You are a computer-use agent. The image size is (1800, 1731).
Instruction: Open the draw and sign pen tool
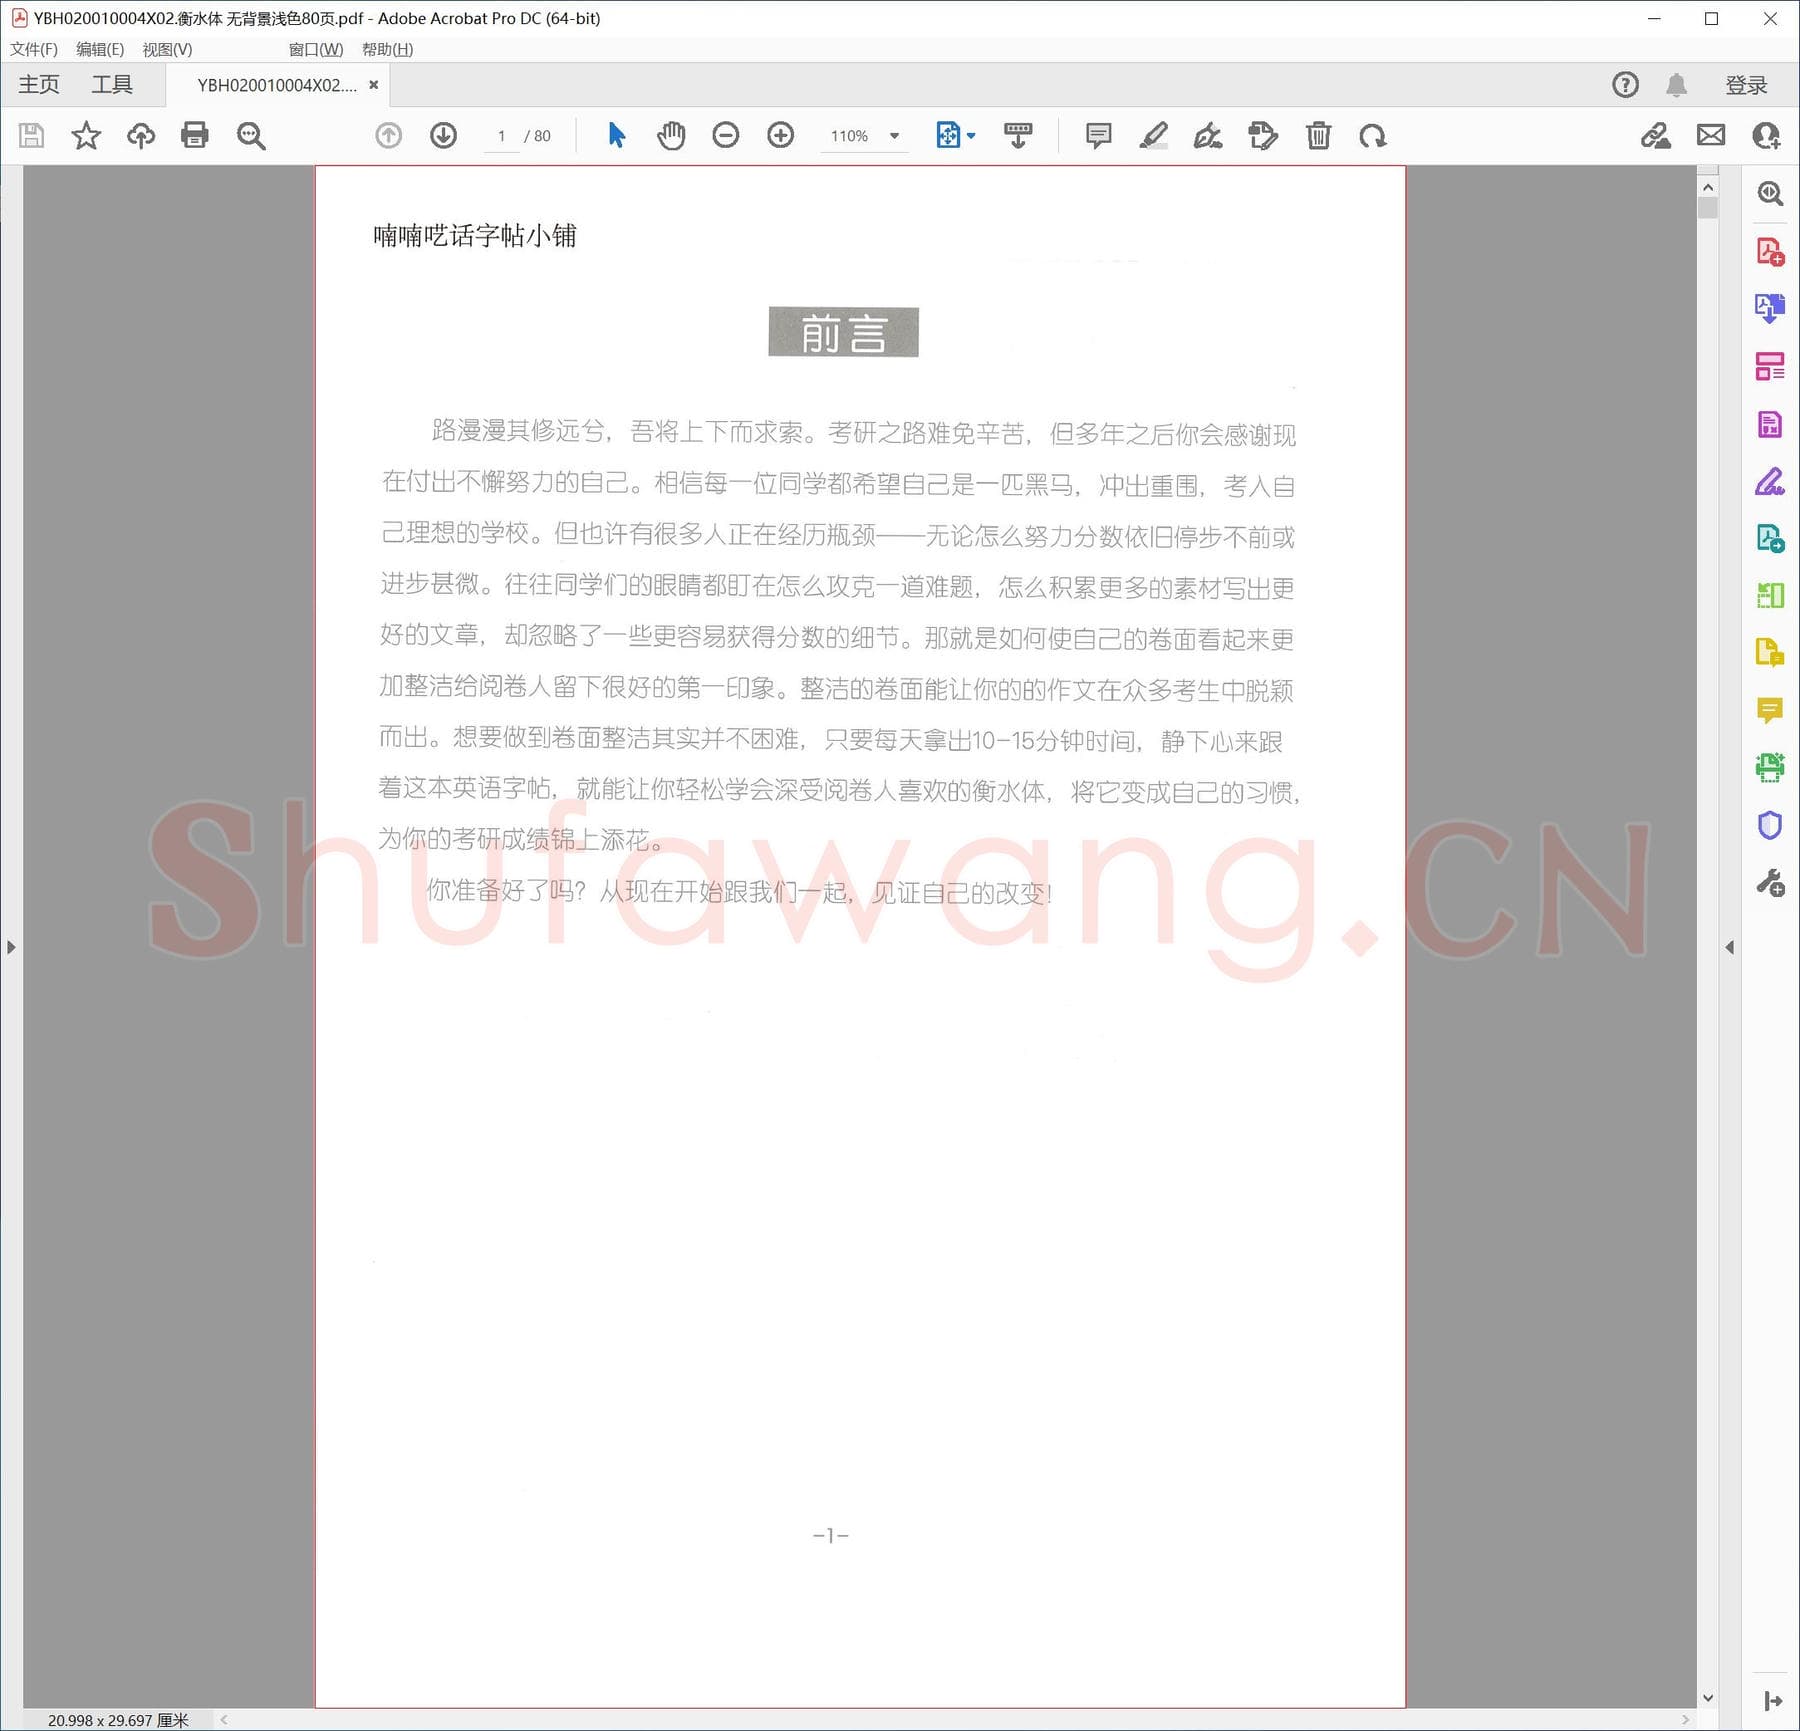coord(1208,135)
